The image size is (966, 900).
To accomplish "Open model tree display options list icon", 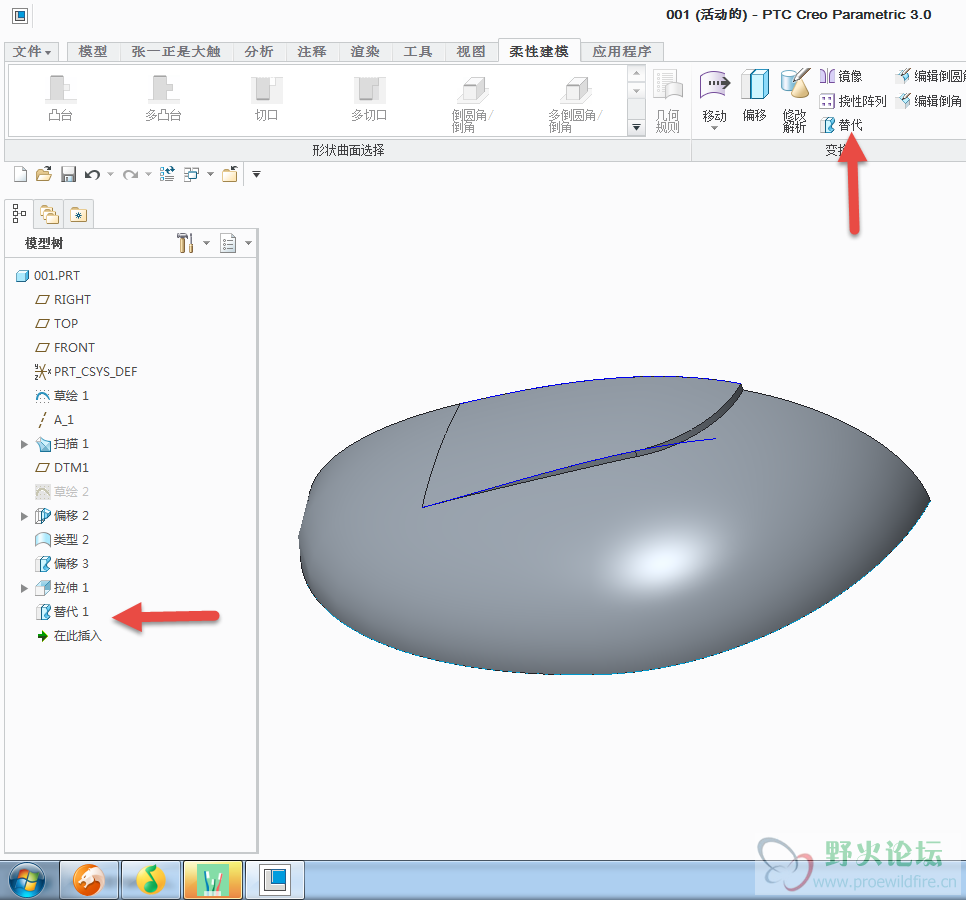I will [228, 243].
